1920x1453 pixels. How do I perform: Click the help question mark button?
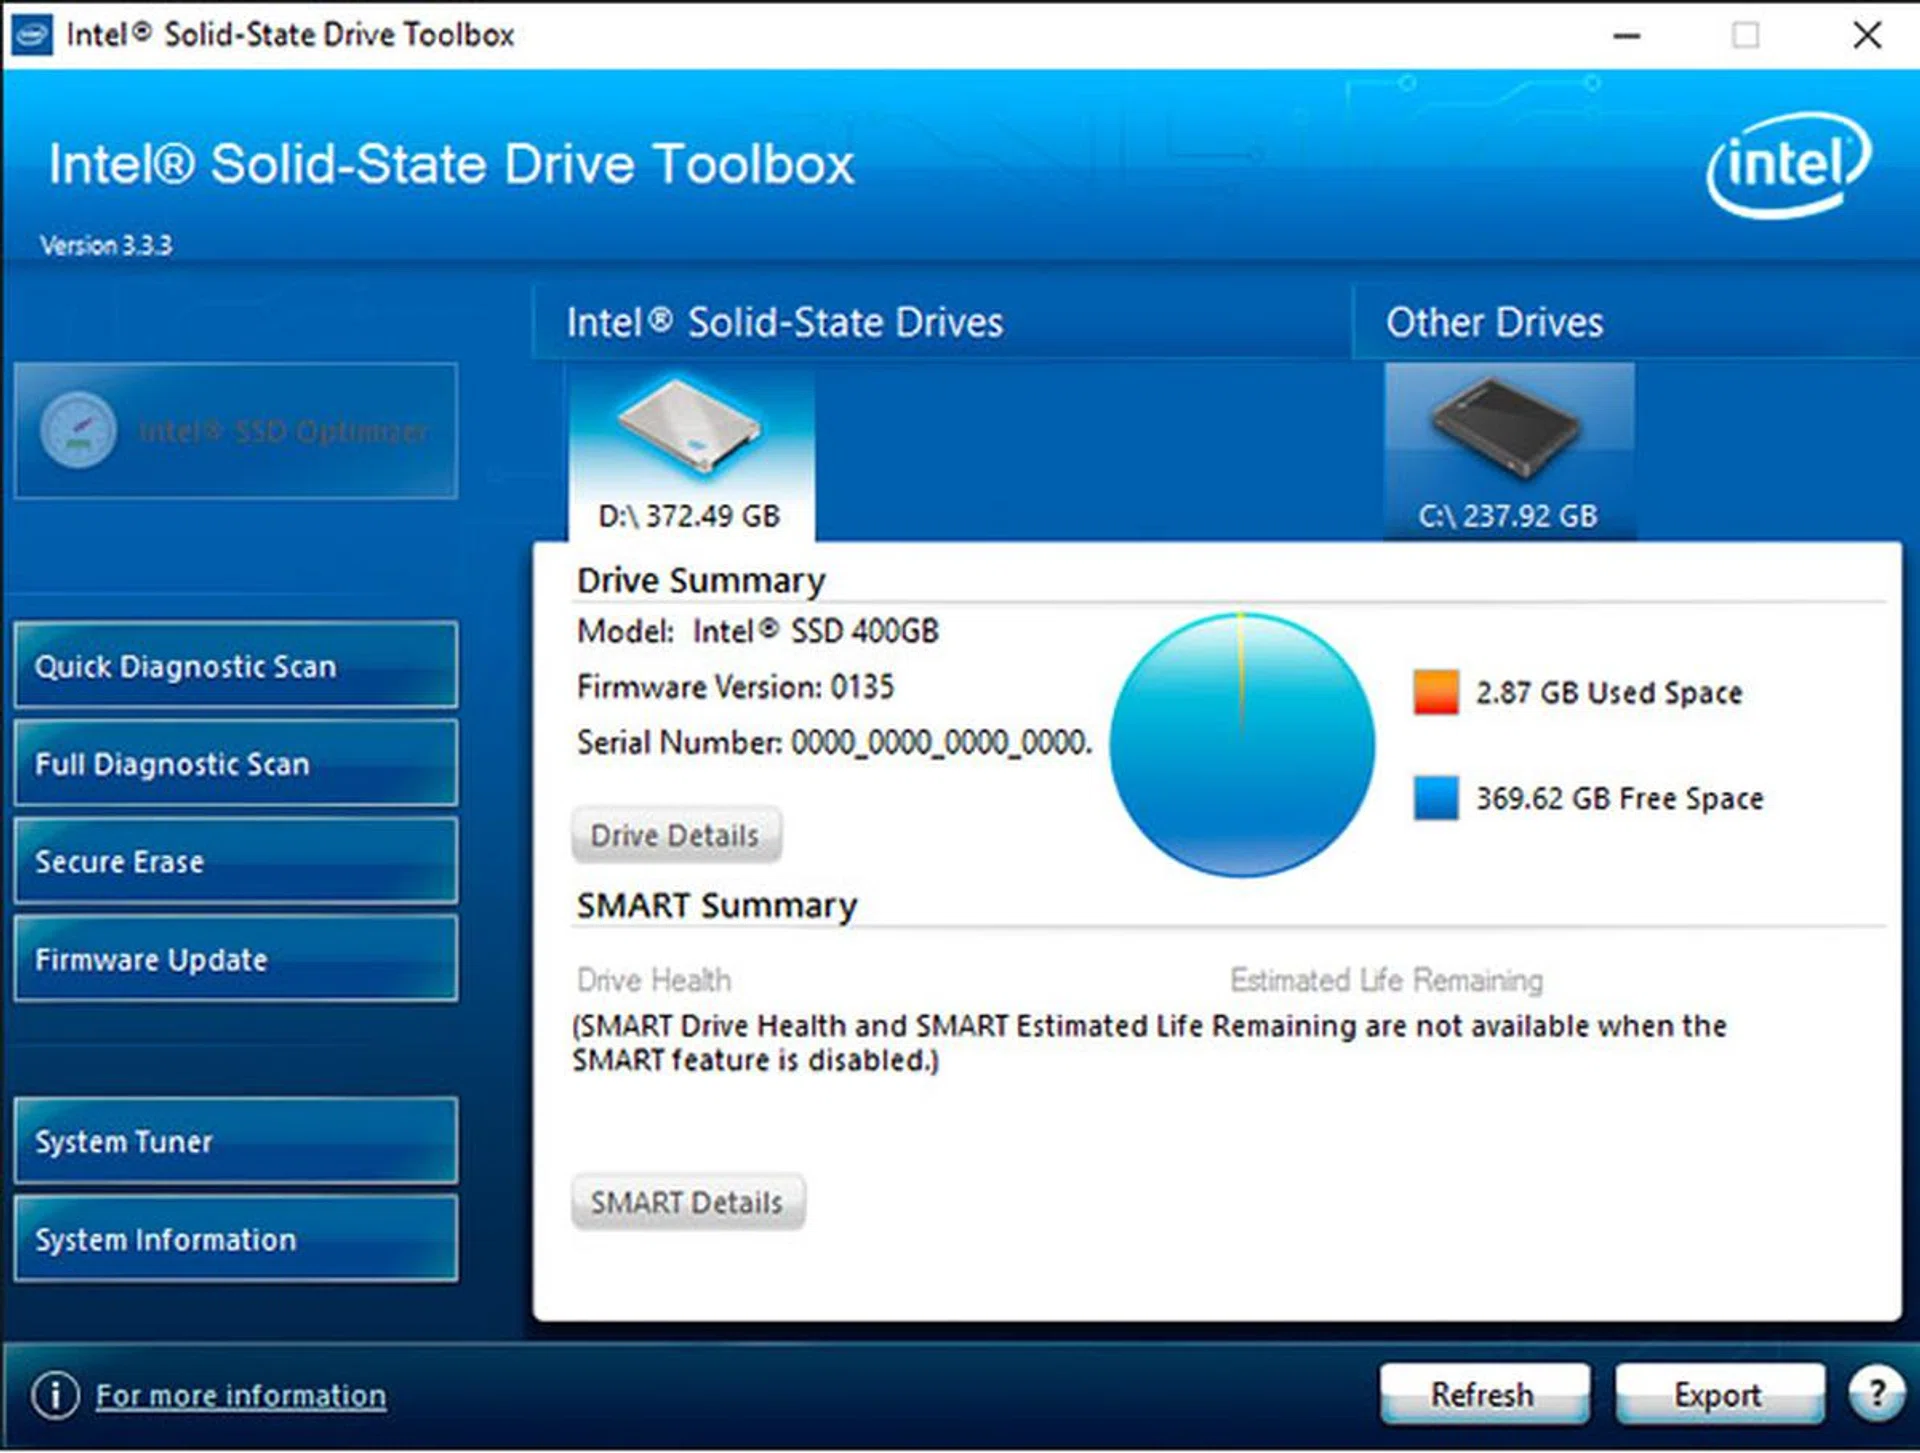click(x=1878, y=1393)
